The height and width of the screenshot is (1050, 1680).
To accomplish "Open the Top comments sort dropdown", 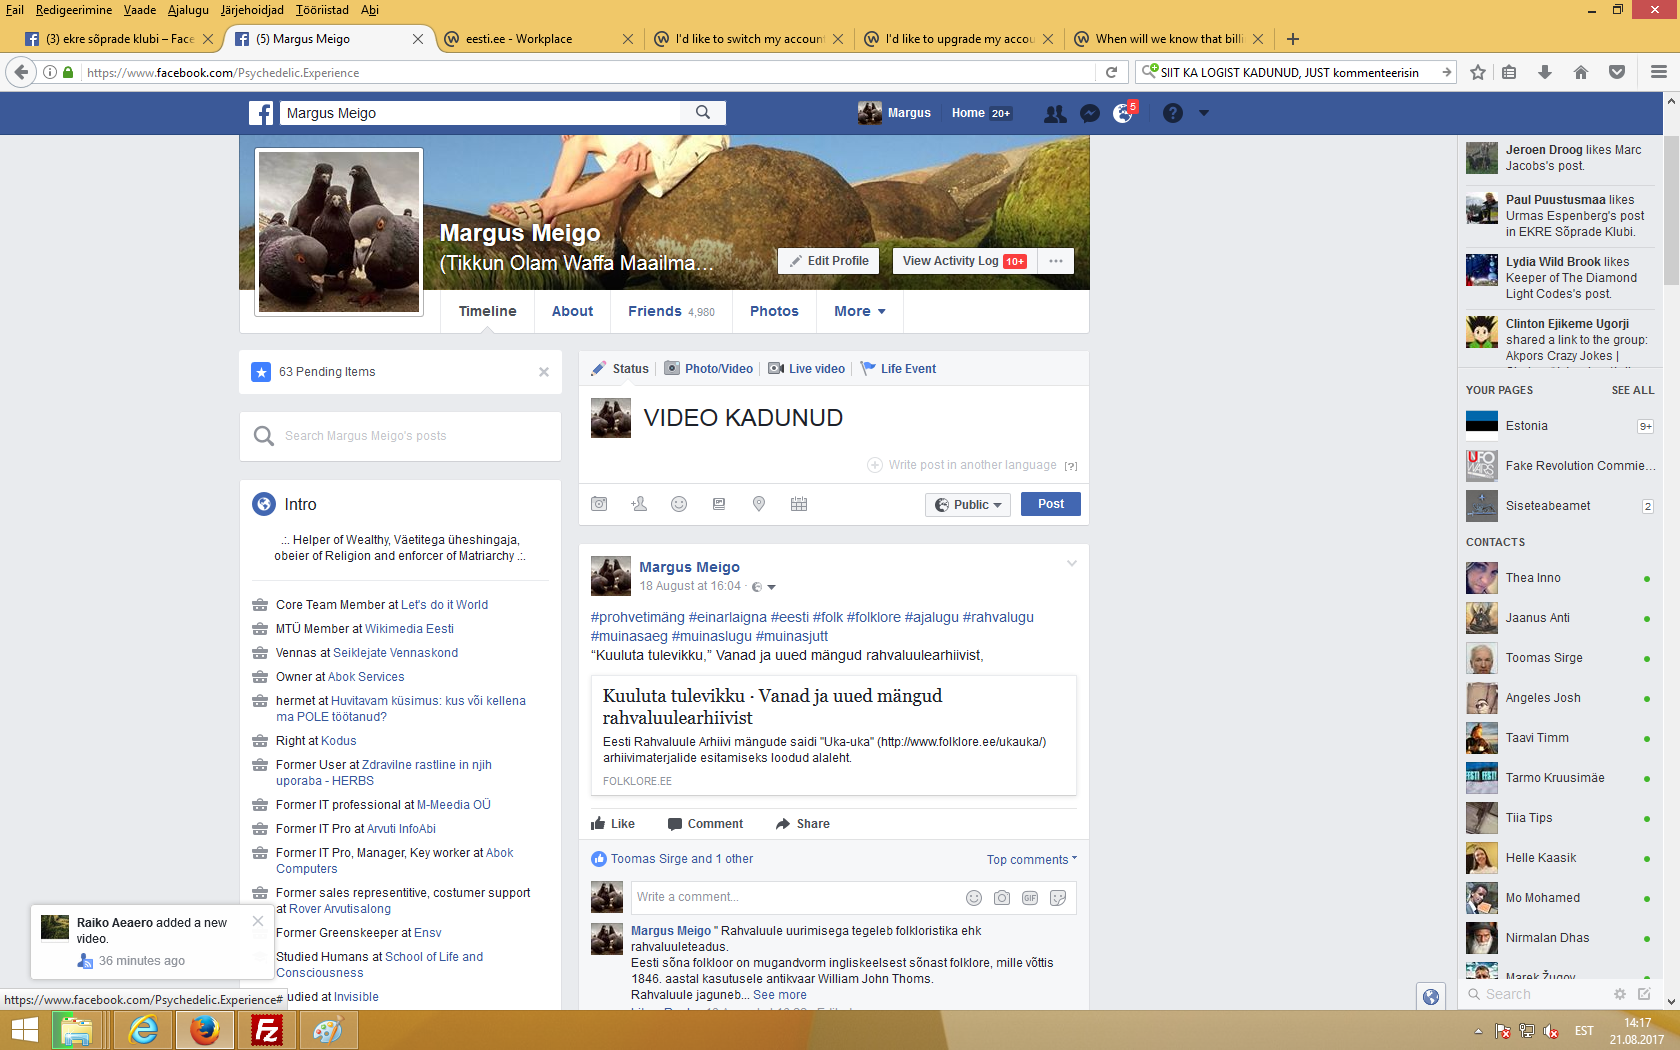I will coord(1032,860).
